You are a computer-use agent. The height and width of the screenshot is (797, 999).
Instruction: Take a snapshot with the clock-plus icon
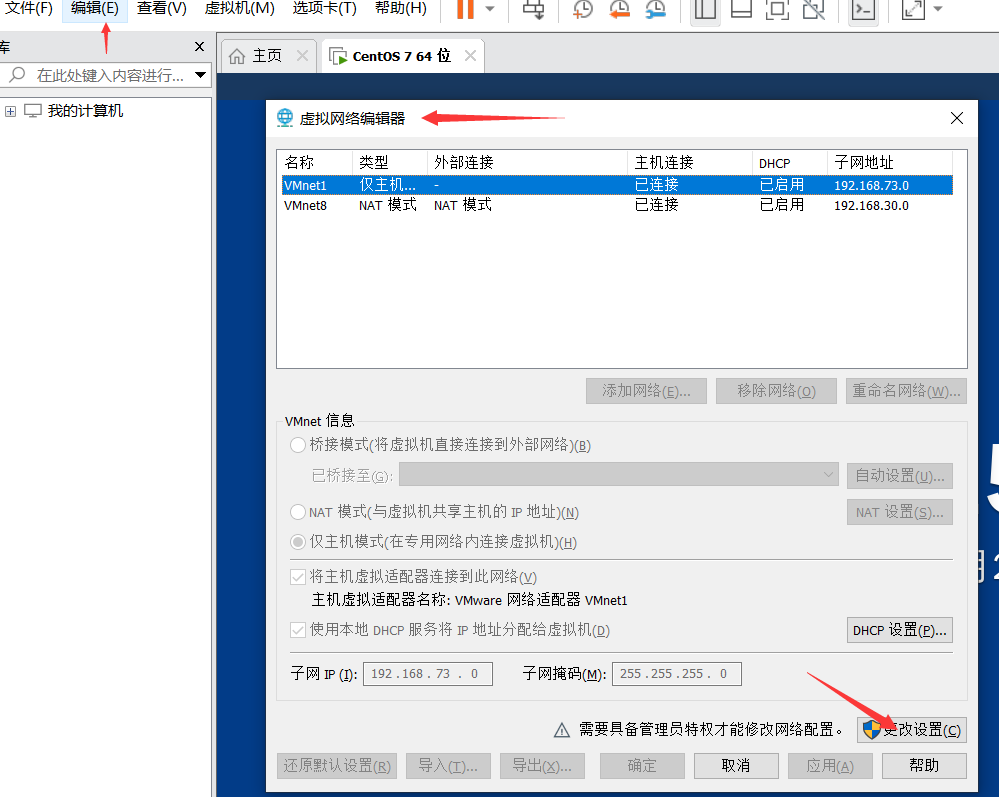pos(582,9)
